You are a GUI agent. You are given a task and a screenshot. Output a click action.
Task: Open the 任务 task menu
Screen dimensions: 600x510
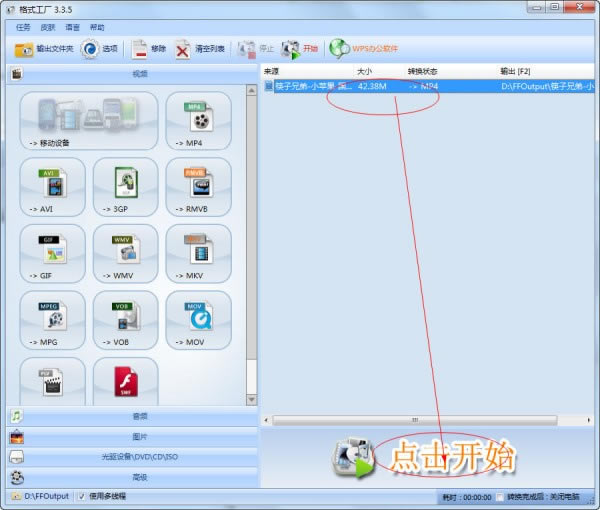(x=23, y=27)
